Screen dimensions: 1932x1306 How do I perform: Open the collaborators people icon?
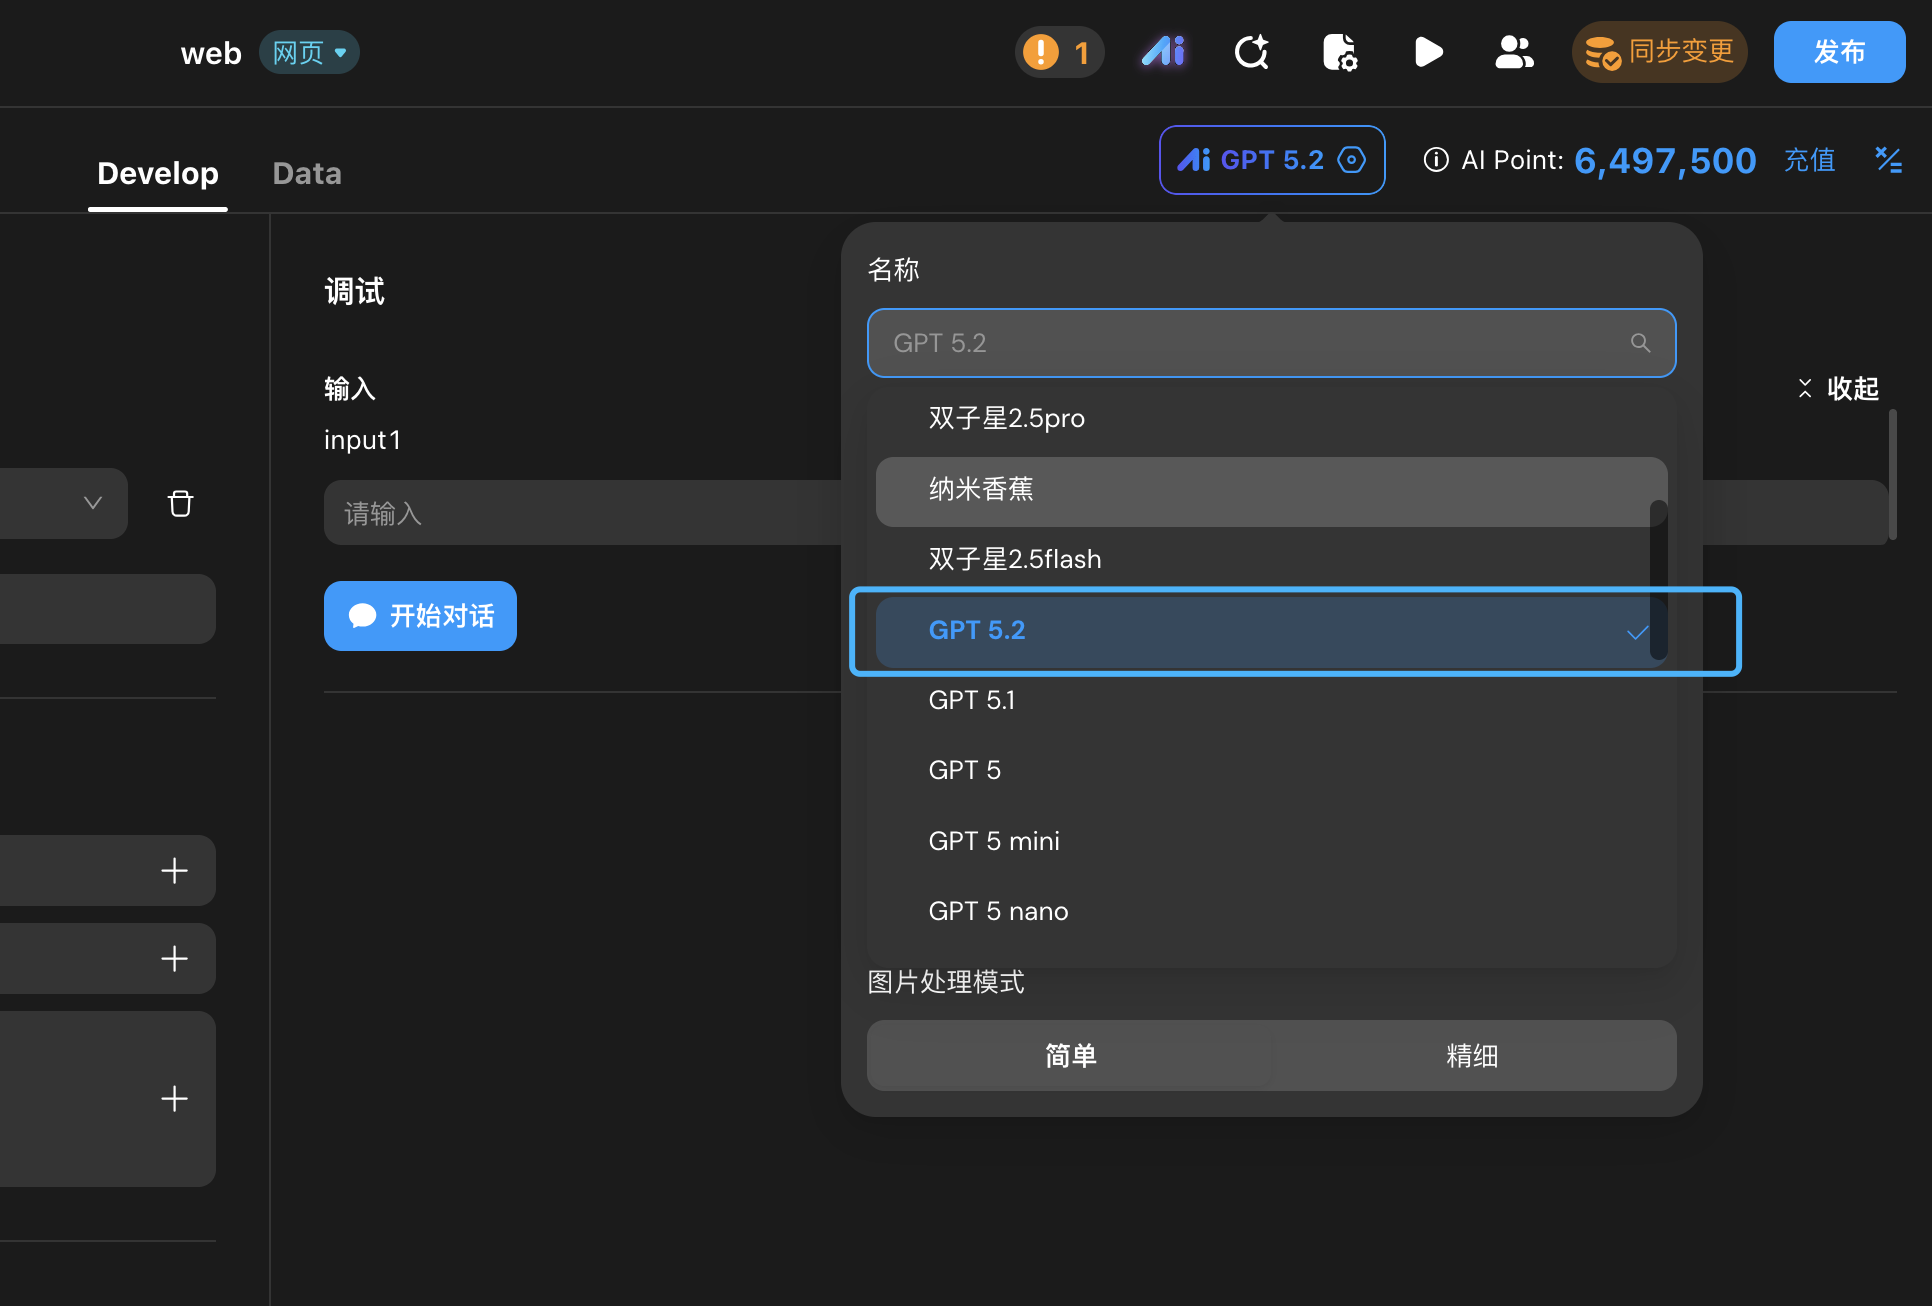click(x=1514, y=52)
